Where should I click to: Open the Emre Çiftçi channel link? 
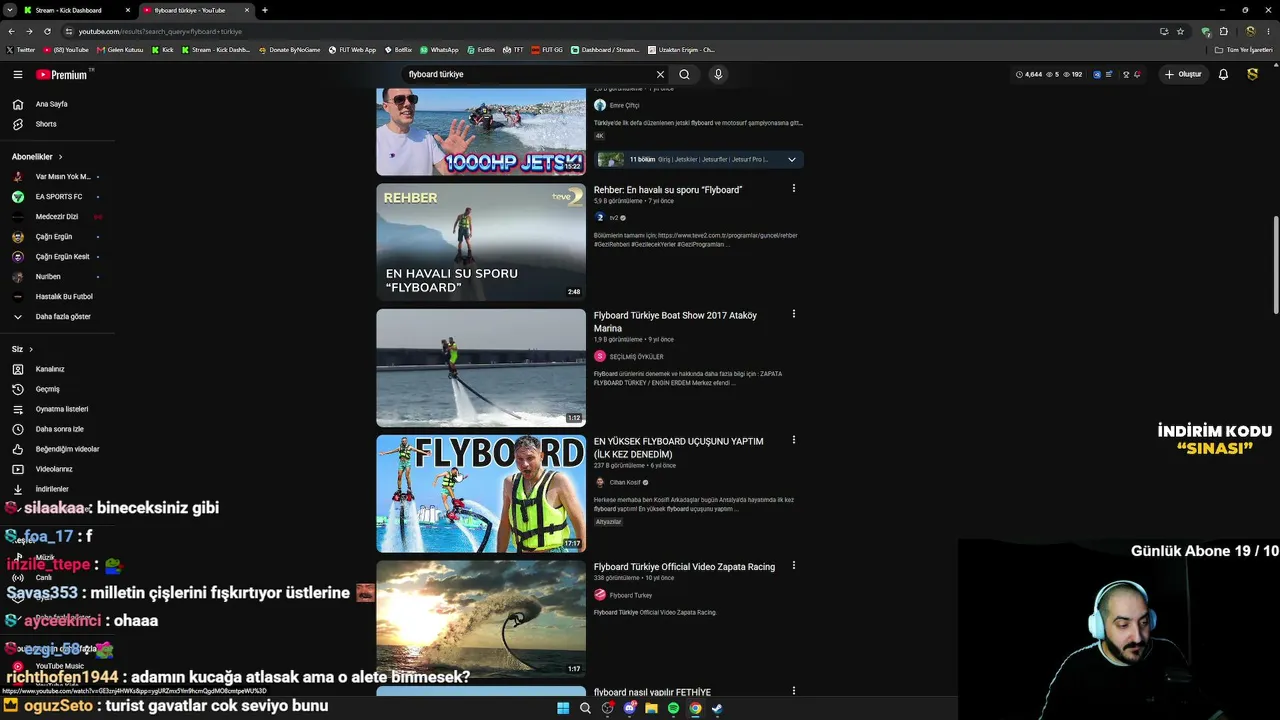624,105
